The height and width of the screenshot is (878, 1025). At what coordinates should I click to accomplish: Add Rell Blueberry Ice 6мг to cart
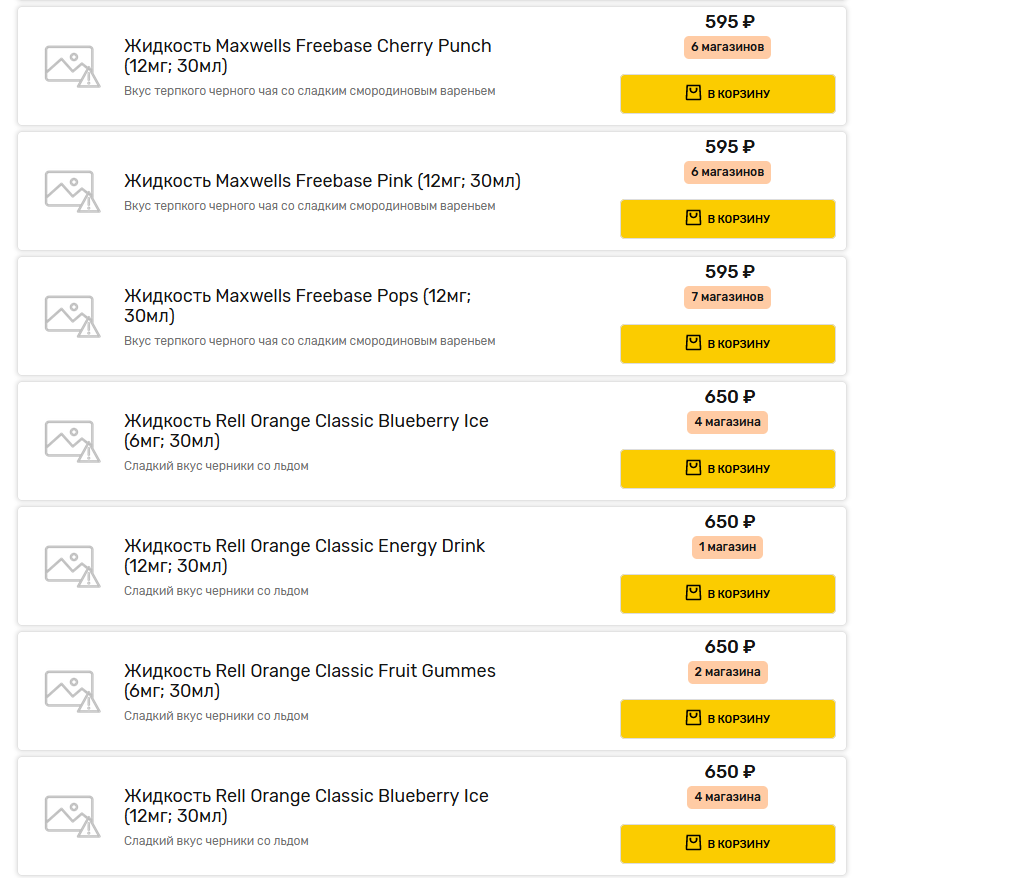click(727, 469)
